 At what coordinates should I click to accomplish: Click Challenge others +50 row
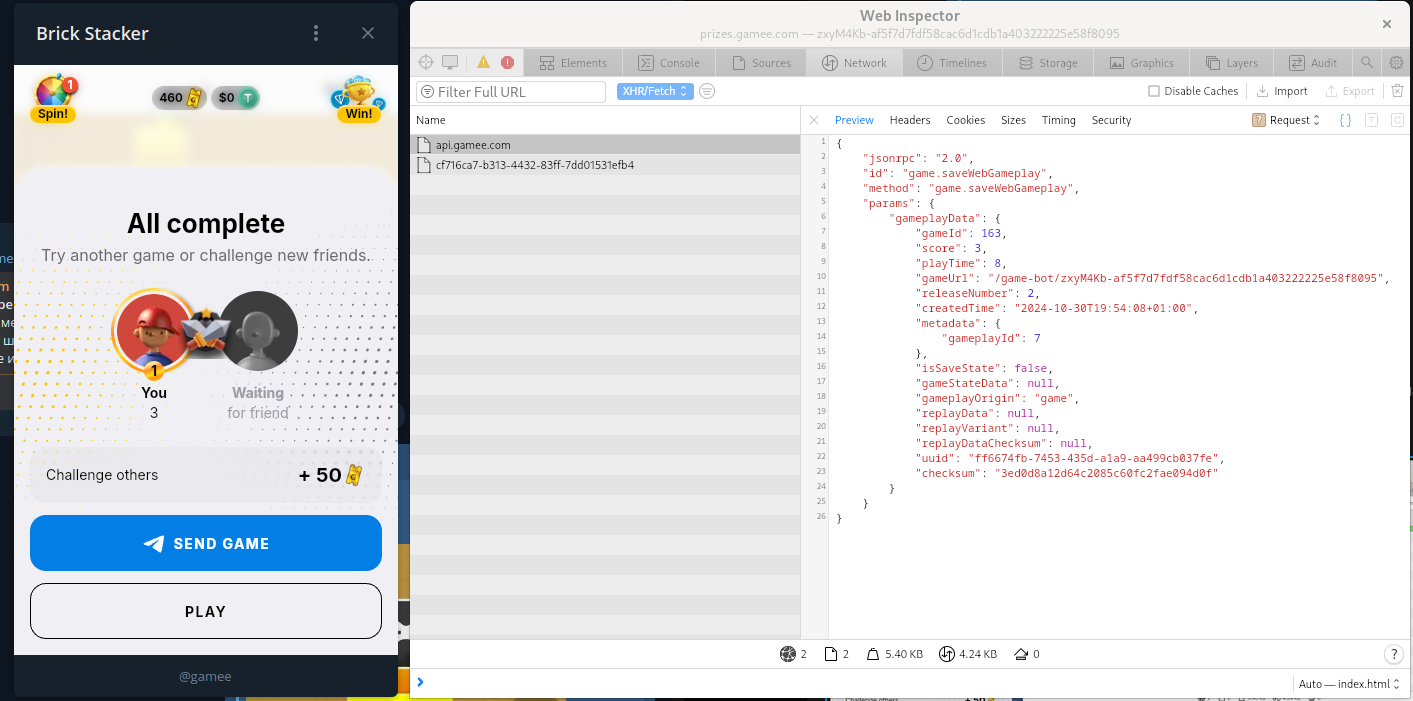click(x=206, y=475)
